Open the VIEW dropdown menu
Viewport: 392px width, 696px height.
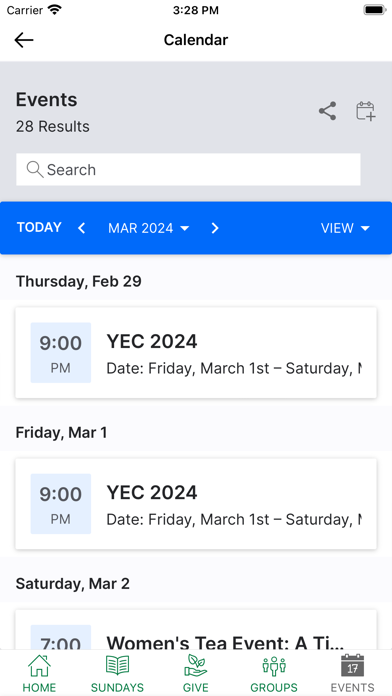pyautogui.click(x=345, y=228)
